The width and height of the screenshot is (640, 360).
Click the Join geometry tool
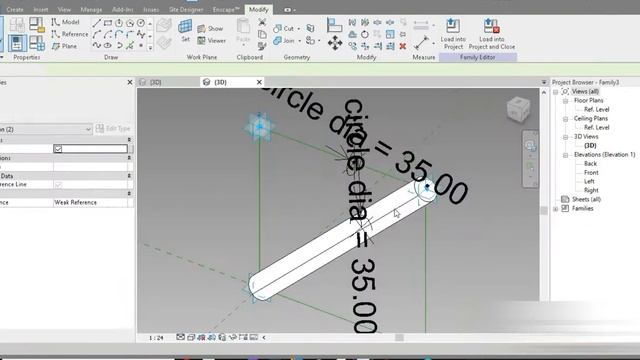(x=284, y=41)
